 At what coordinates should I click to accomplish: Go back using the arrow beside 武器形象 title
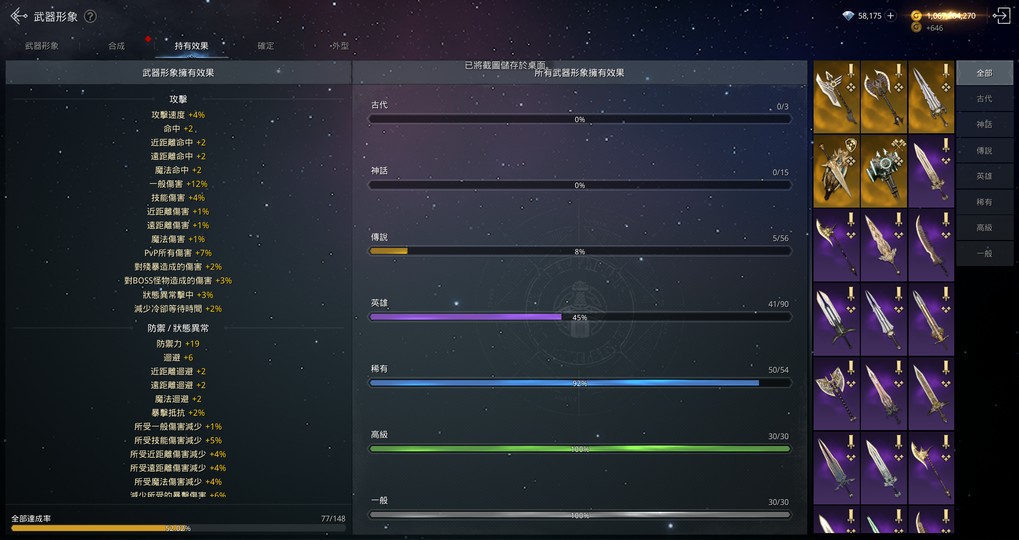pyautogui.click(x=19, y=16)
